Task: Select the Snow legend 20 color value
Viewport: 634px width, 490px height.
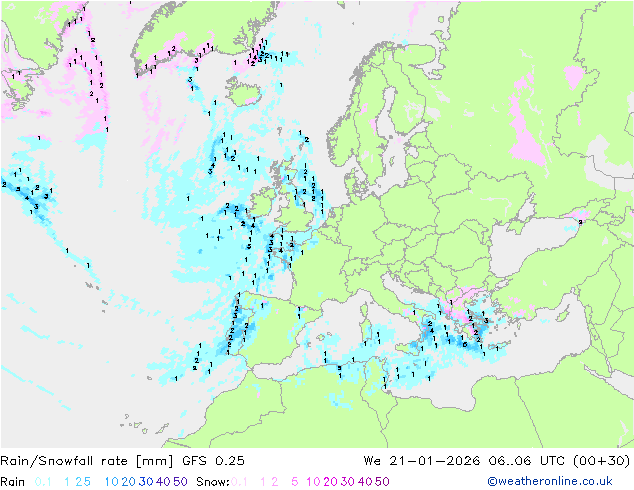Action: click(330, 482)
